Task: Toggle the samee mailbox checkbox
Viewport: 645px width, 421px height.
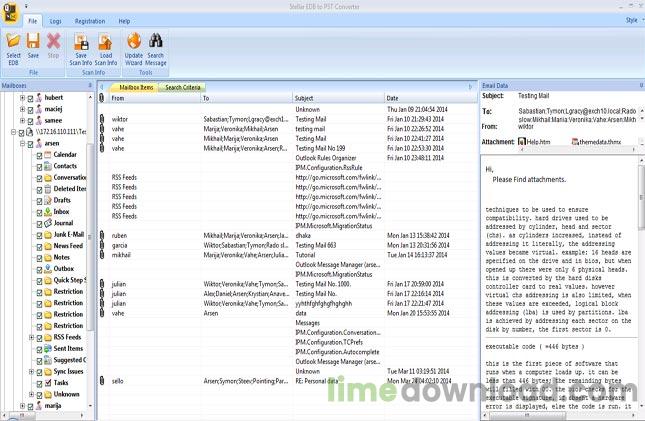Action: 30,121
